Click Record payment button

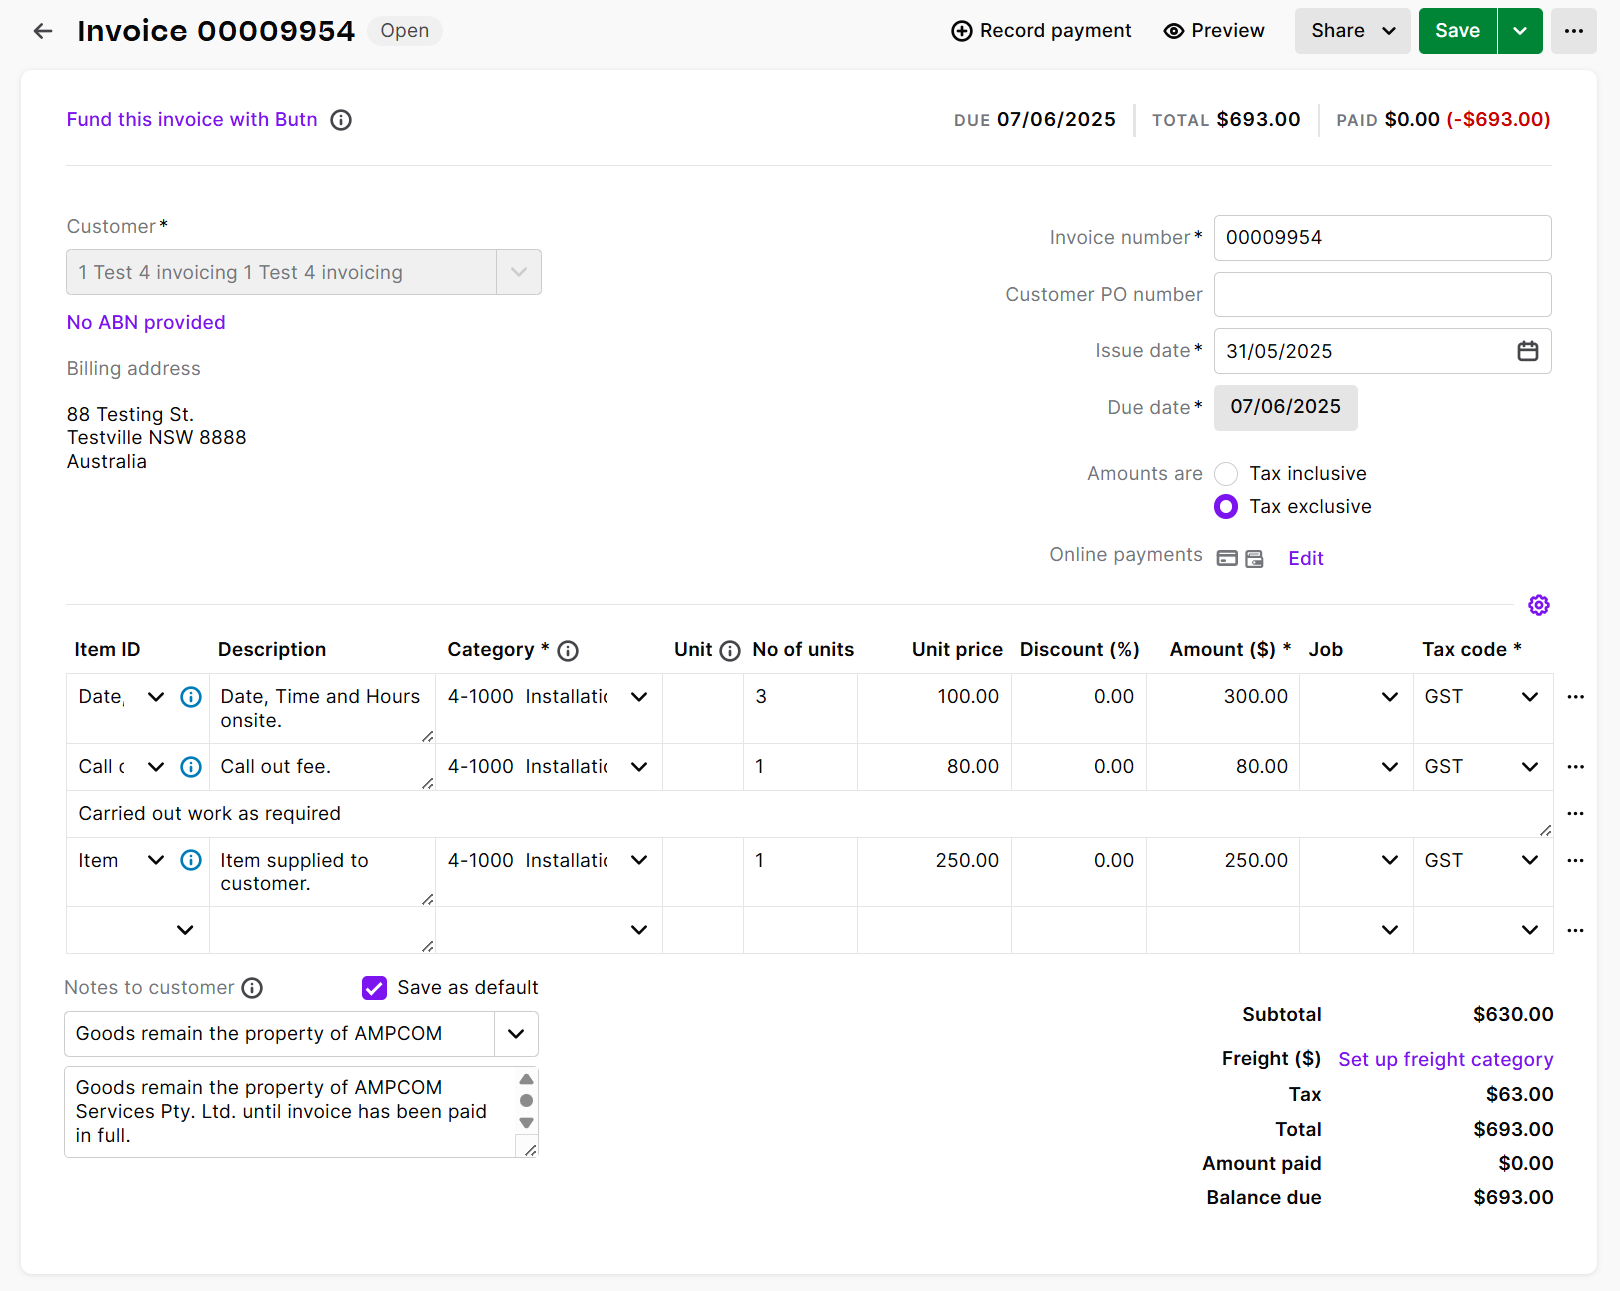(x=1041, y=31)
